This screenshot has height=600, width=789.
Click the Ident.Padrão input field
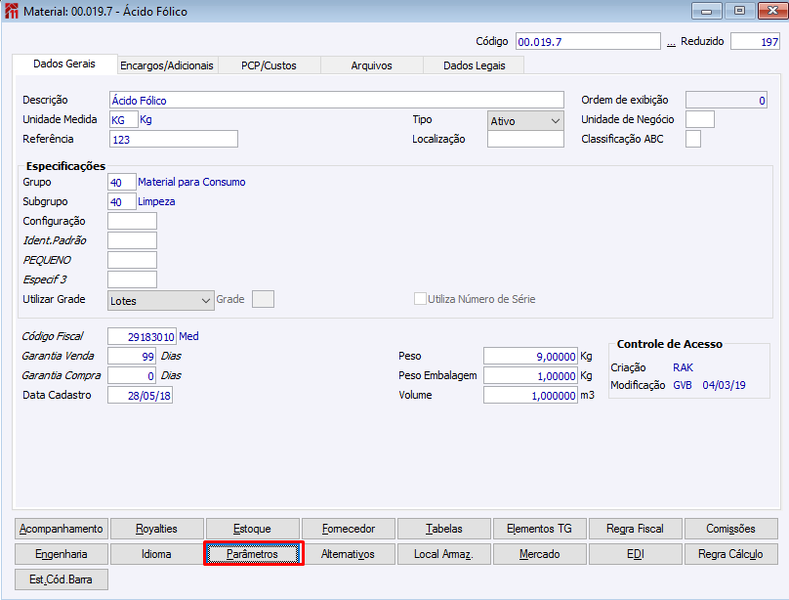coord(132,241)
